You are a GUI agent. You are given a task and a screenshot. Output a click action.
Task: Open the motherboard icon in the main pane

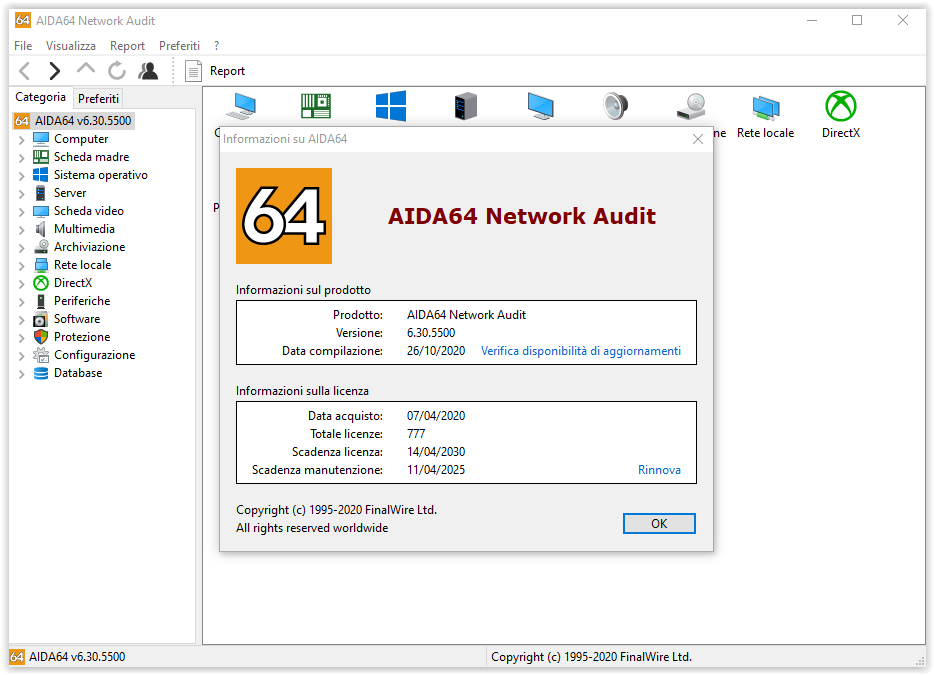click(x=316, y=107)
